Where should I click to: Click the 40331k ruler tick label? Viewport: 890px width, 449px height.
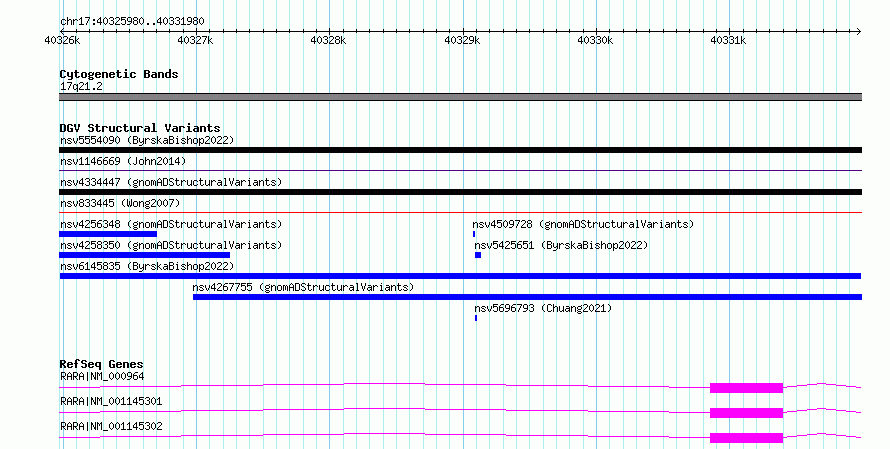(728, 40)
